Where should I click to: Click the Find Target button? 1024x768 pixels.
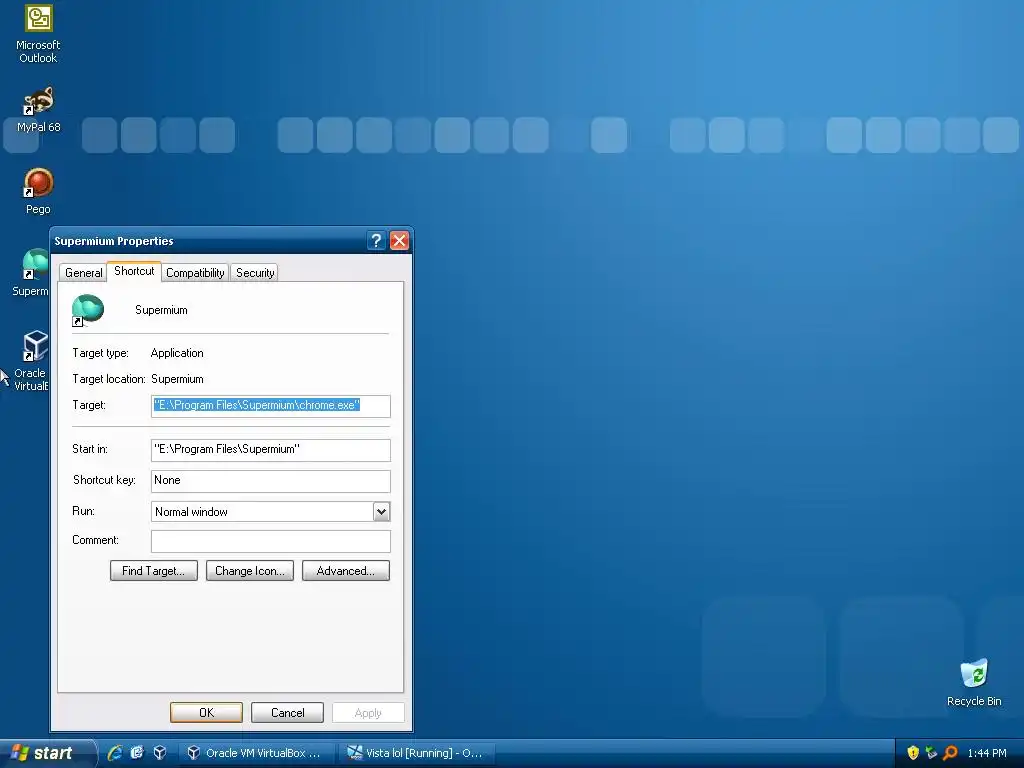pyautogui.click(x=153, y=571)
